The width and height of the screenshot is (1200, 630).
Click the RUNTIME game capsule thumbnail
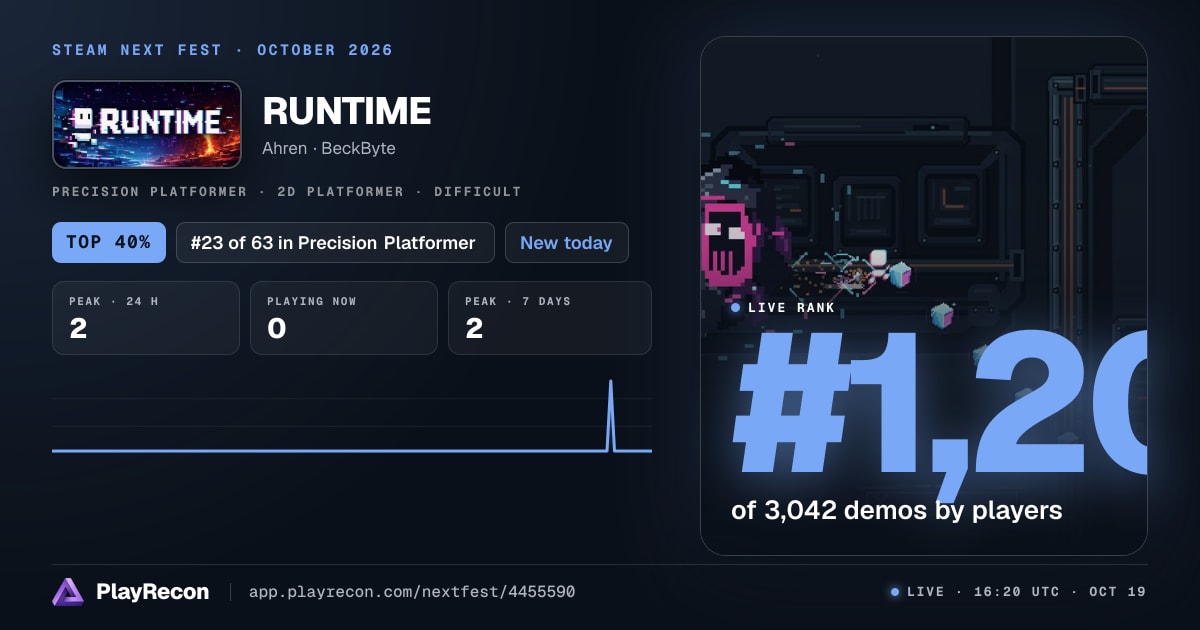(147, 124)
